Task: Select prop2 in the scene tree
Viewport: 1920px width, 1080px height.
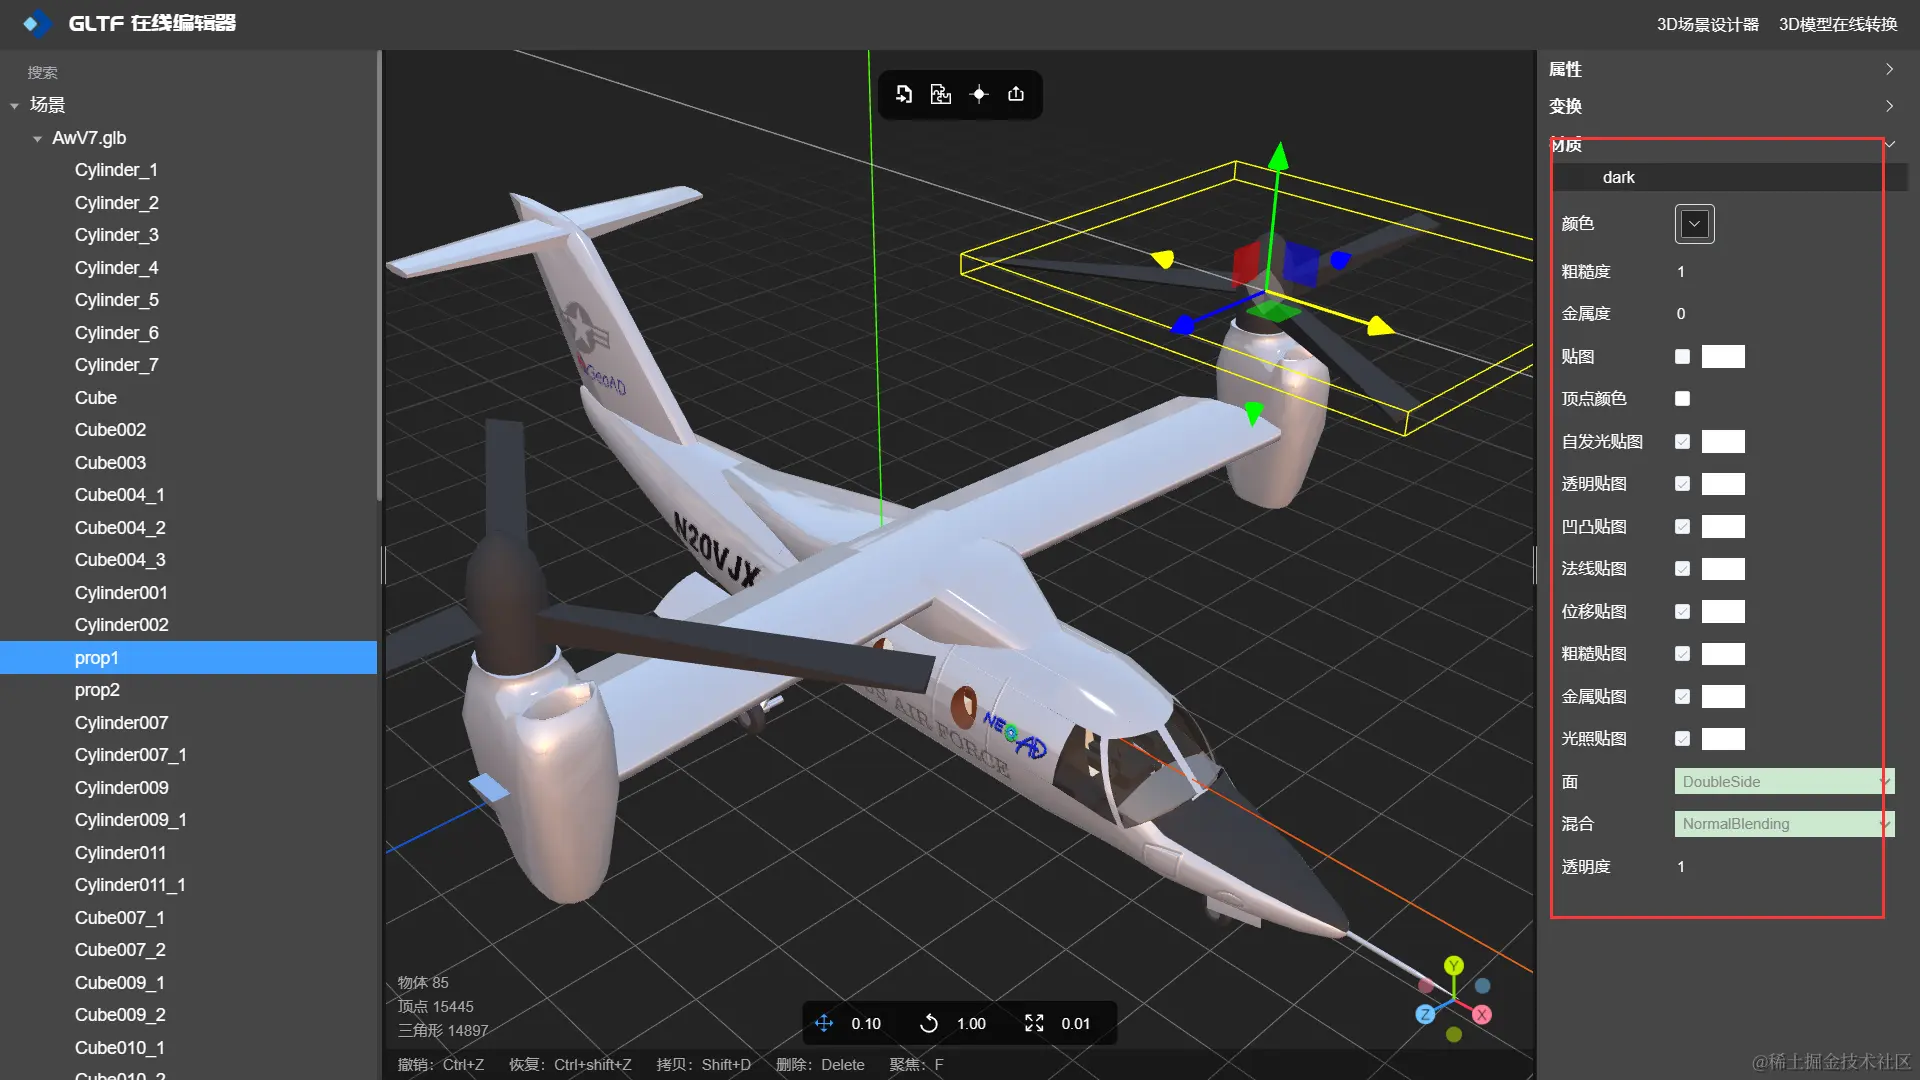Action: click(97, 690)
